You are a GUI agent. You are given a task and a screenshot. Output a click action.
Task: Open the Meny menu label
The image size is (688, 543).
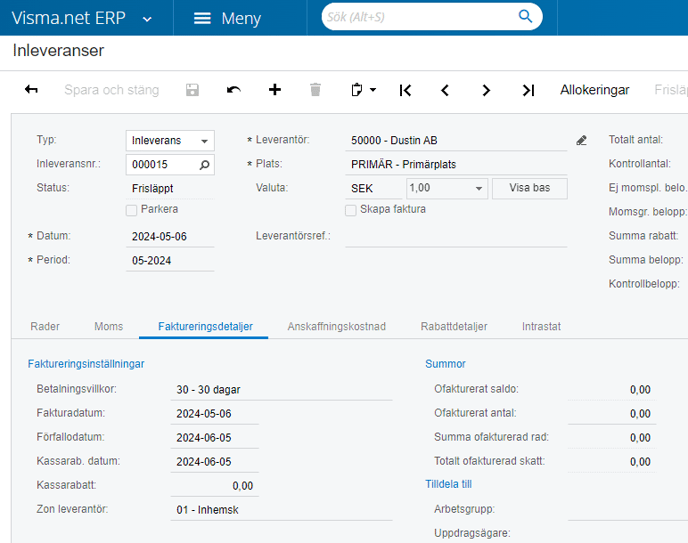pyautogui.click(x=241, y=18)
